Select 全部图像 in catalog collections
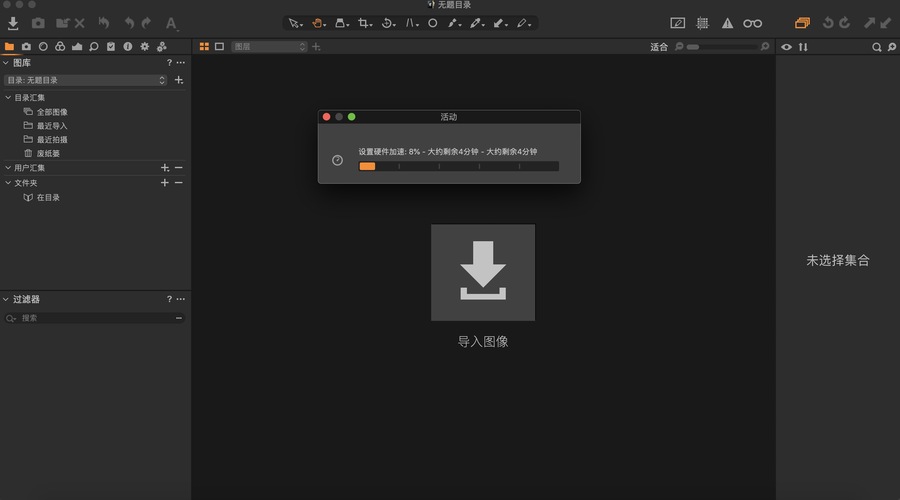The height and width of the screenshot is (500, 900). (x=52, y=112)
